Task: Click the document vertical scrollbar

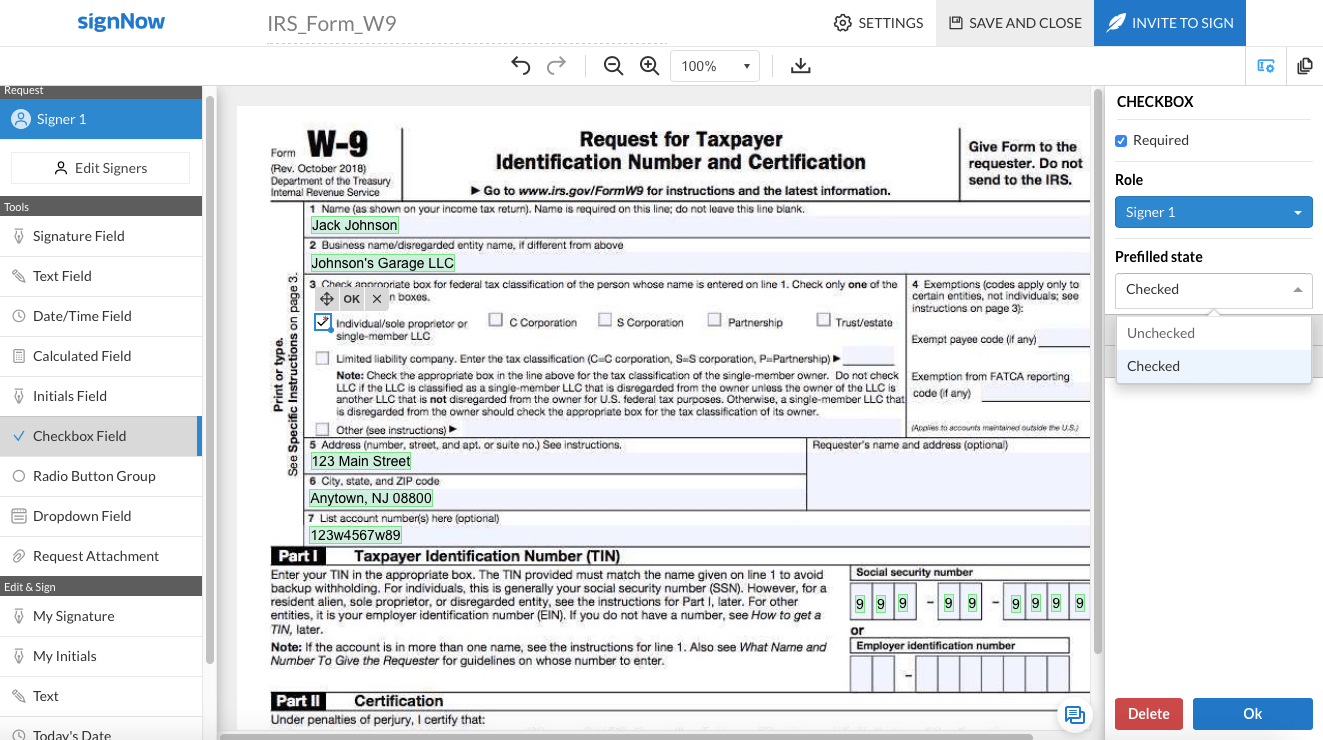Action: (1097, 370)
